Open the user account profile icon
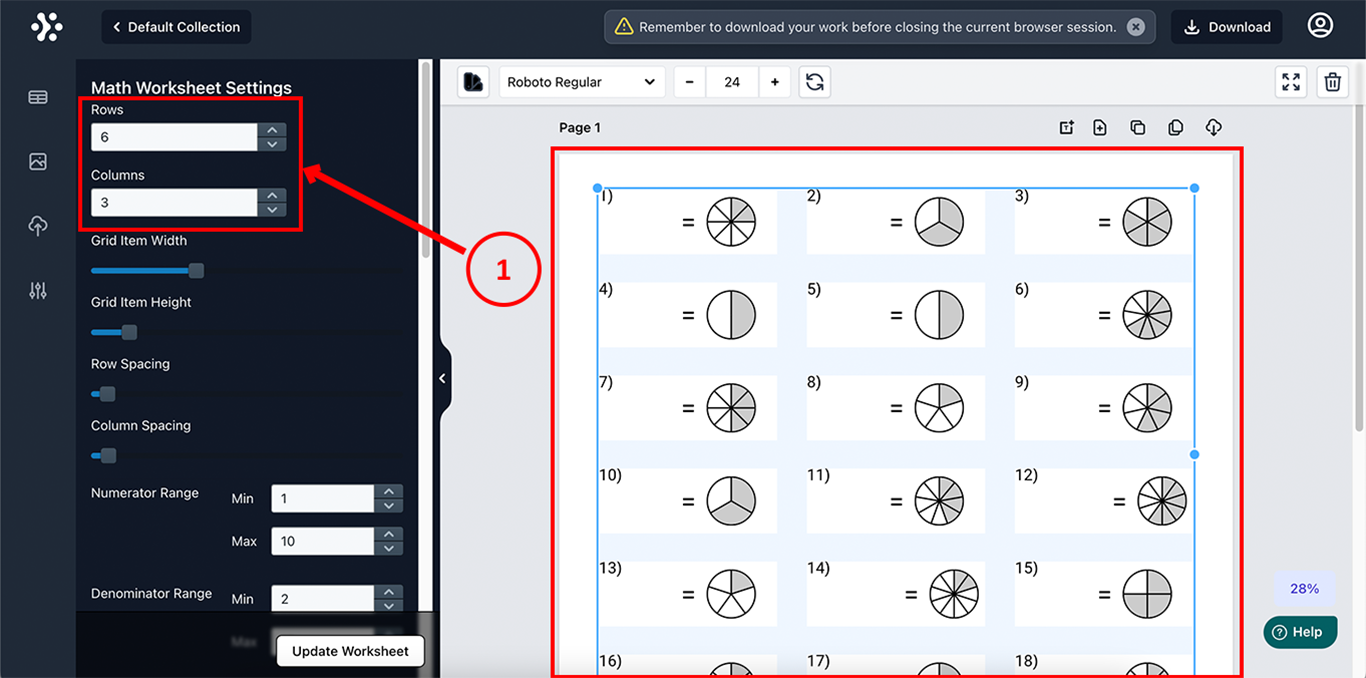The image size is (1366, 678). coord(1320,26)
